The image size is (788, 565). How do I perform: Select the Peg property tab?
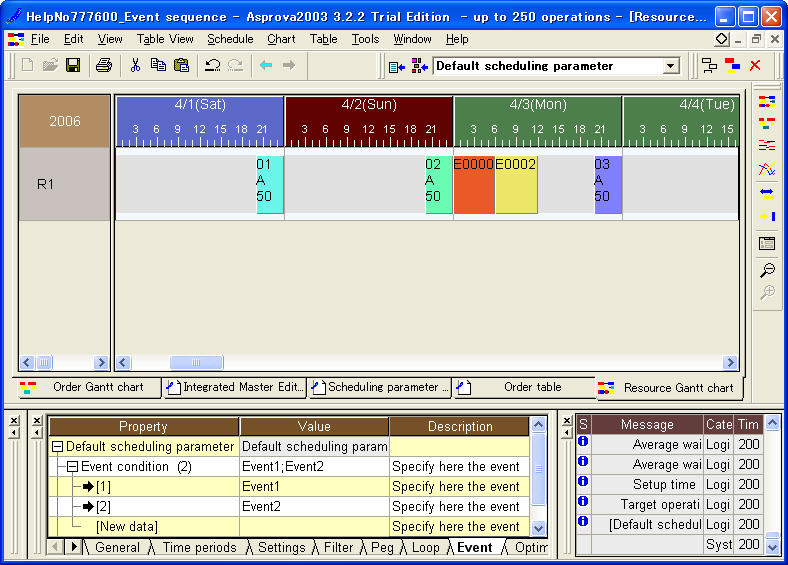point(382,547)
